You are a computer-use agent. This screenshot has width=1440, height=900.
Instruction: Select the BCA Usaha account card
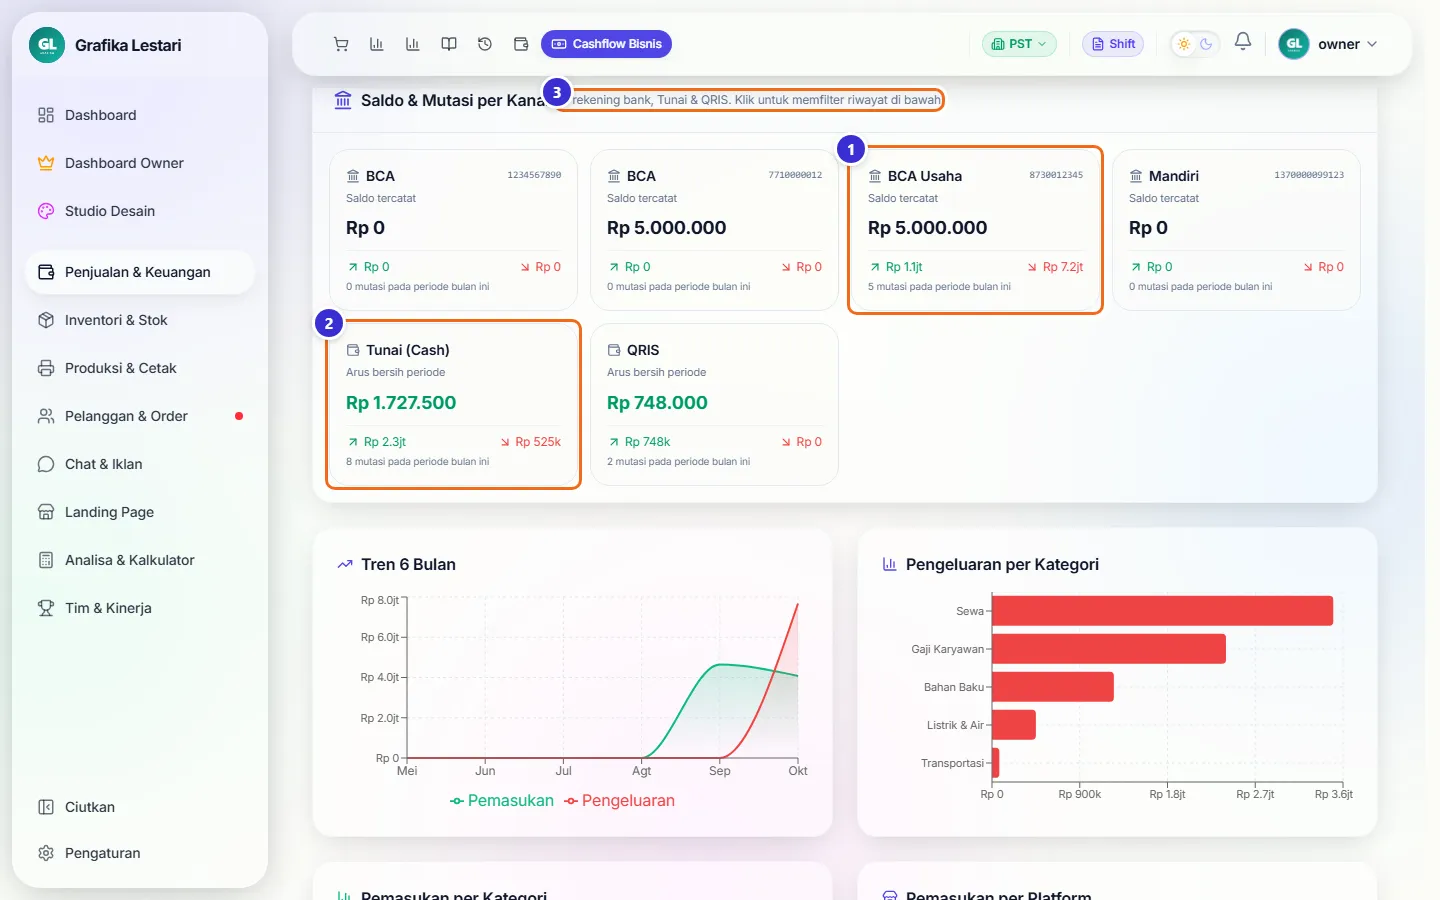[x=975, y=230]
